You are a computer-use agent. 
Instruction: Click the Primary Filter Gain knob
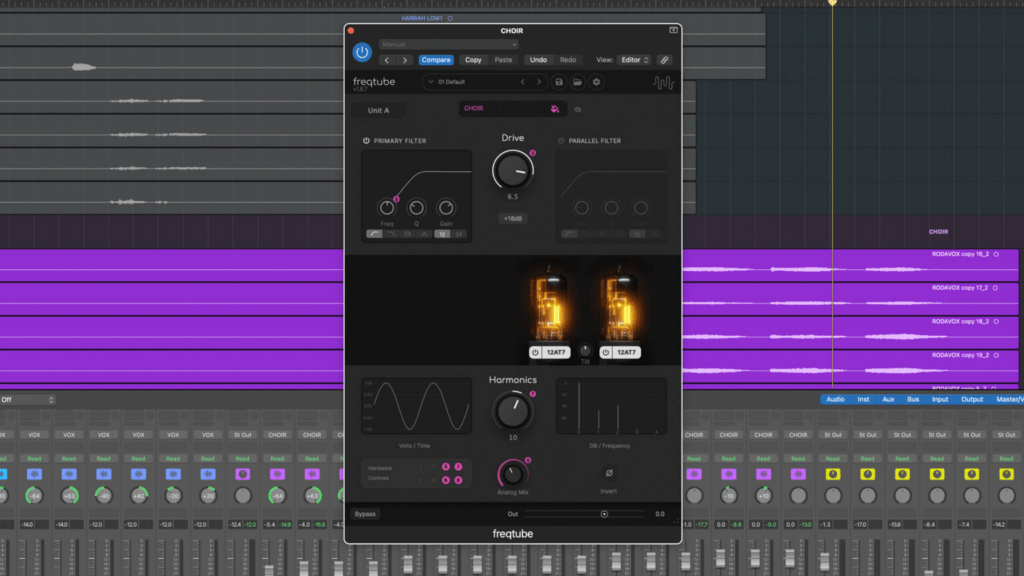[446, 208]
